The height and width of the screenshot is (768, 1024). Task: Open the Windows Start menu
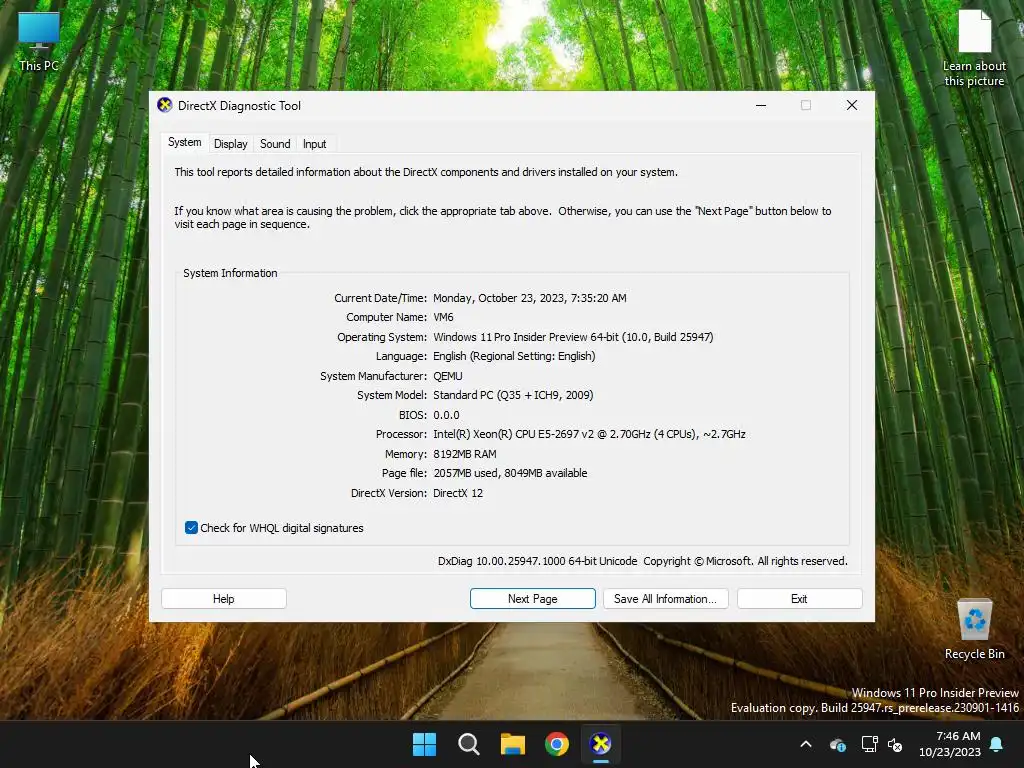click(x=424, y=744)
